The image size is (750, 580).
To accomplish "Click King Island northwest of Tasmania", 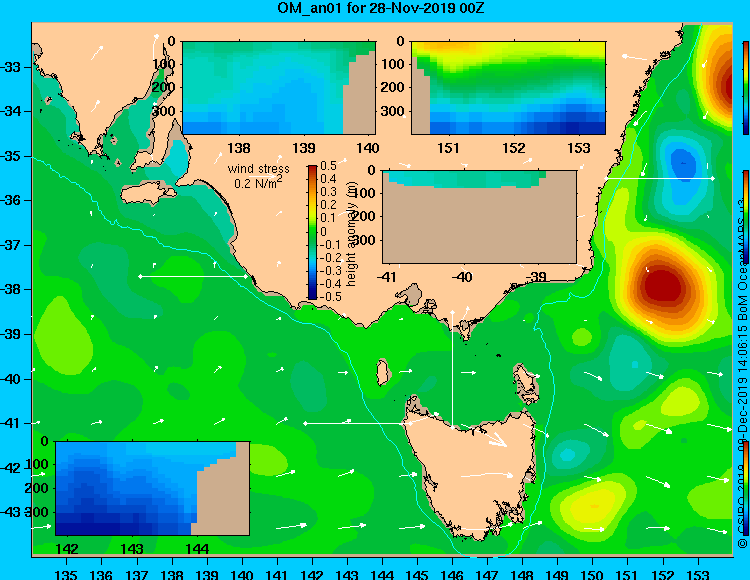I will tap(382, 372).
